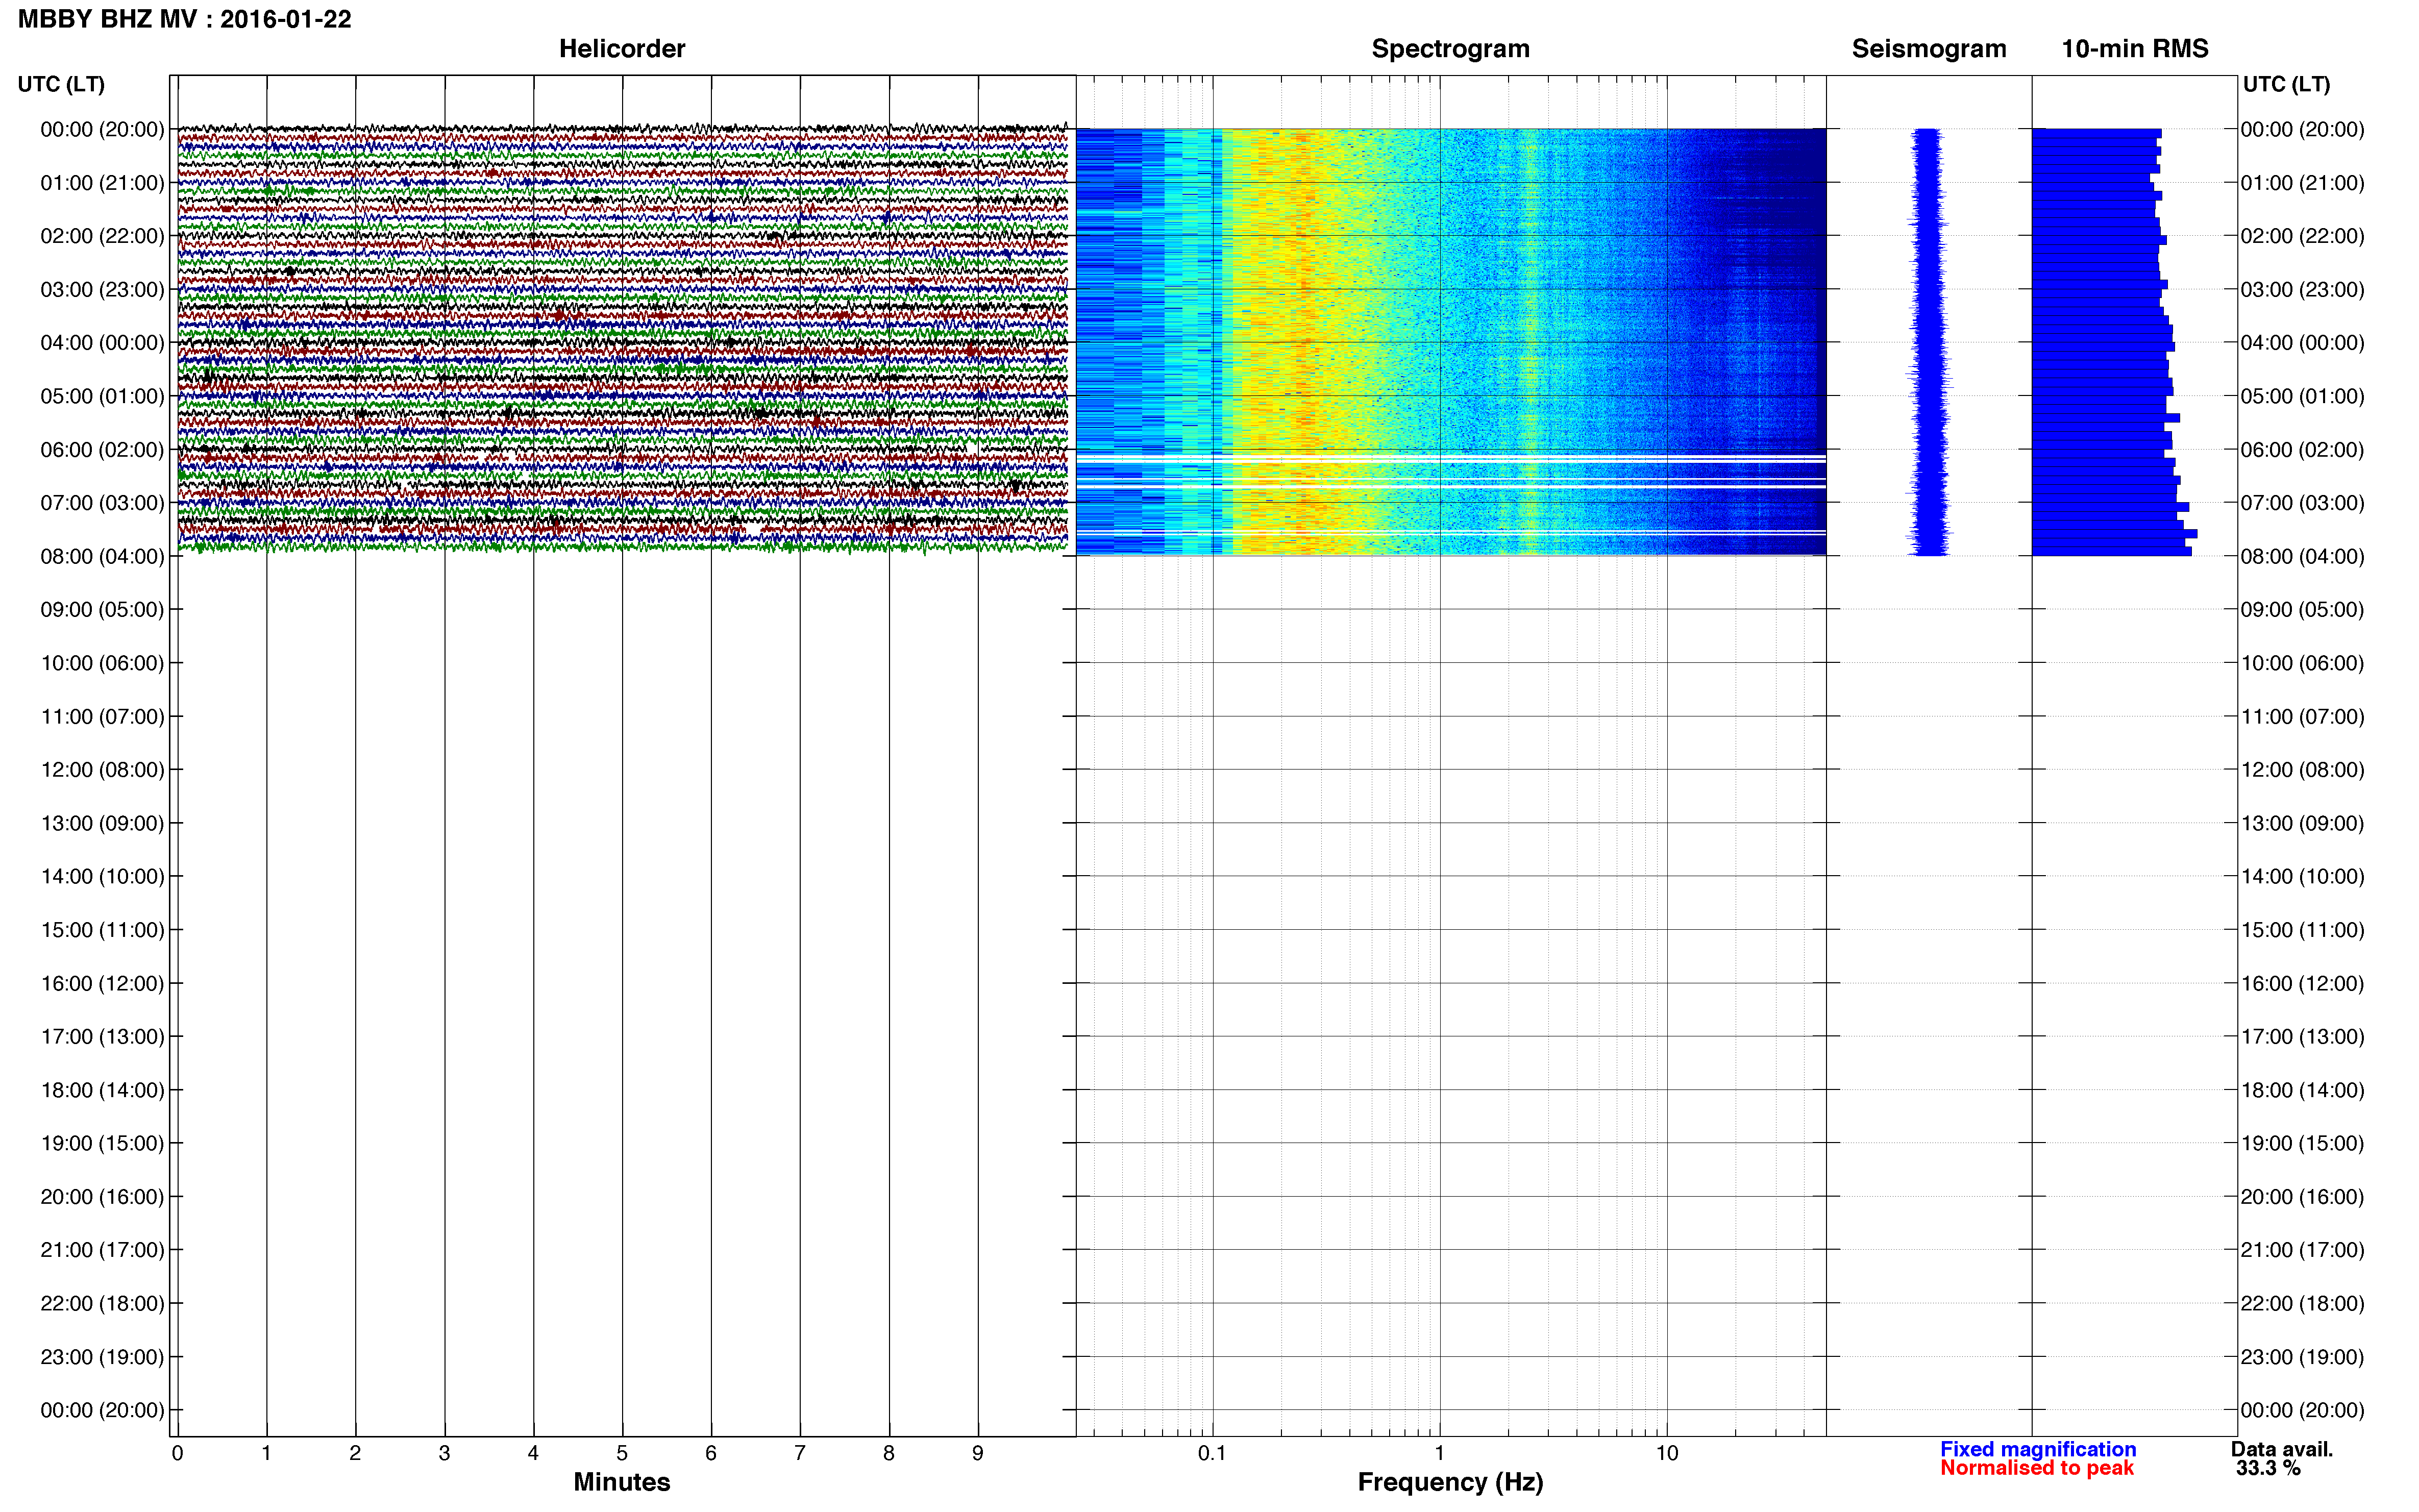The image size is (2419, 1512).
Task: Click right axis label 06:00 (02:00)
Action: (x=2302, y=450)
